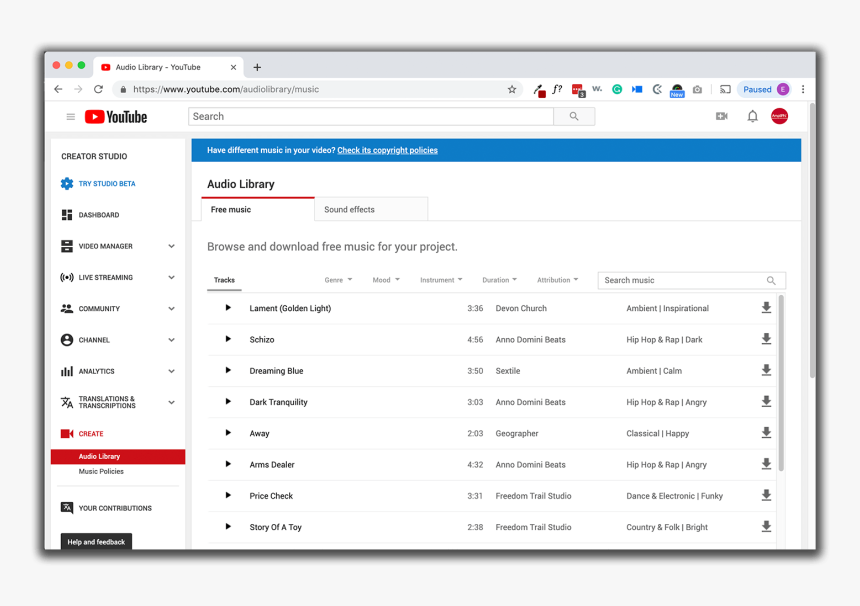Download the Schizo track

tap(766, 339)
